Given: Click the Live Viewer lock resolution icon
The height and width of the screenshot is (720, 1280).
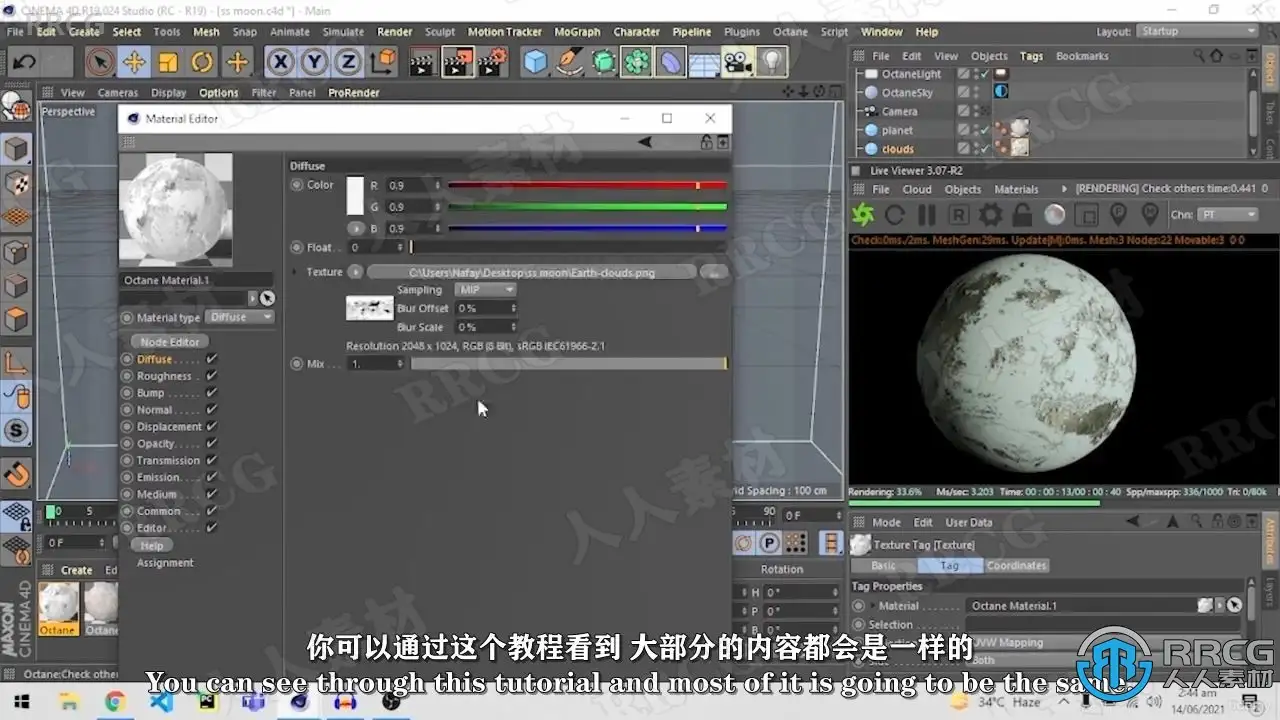Looking at the screenshot, I should [1022, 215].
